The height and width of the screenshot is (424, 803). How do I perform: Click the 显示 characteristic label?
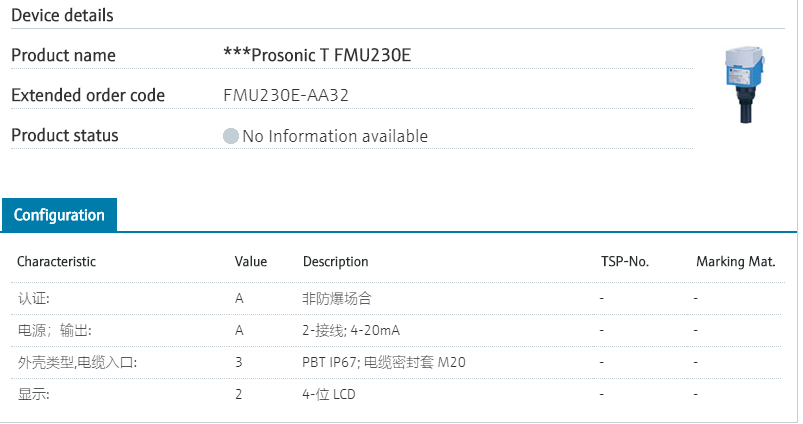[34, 394]
